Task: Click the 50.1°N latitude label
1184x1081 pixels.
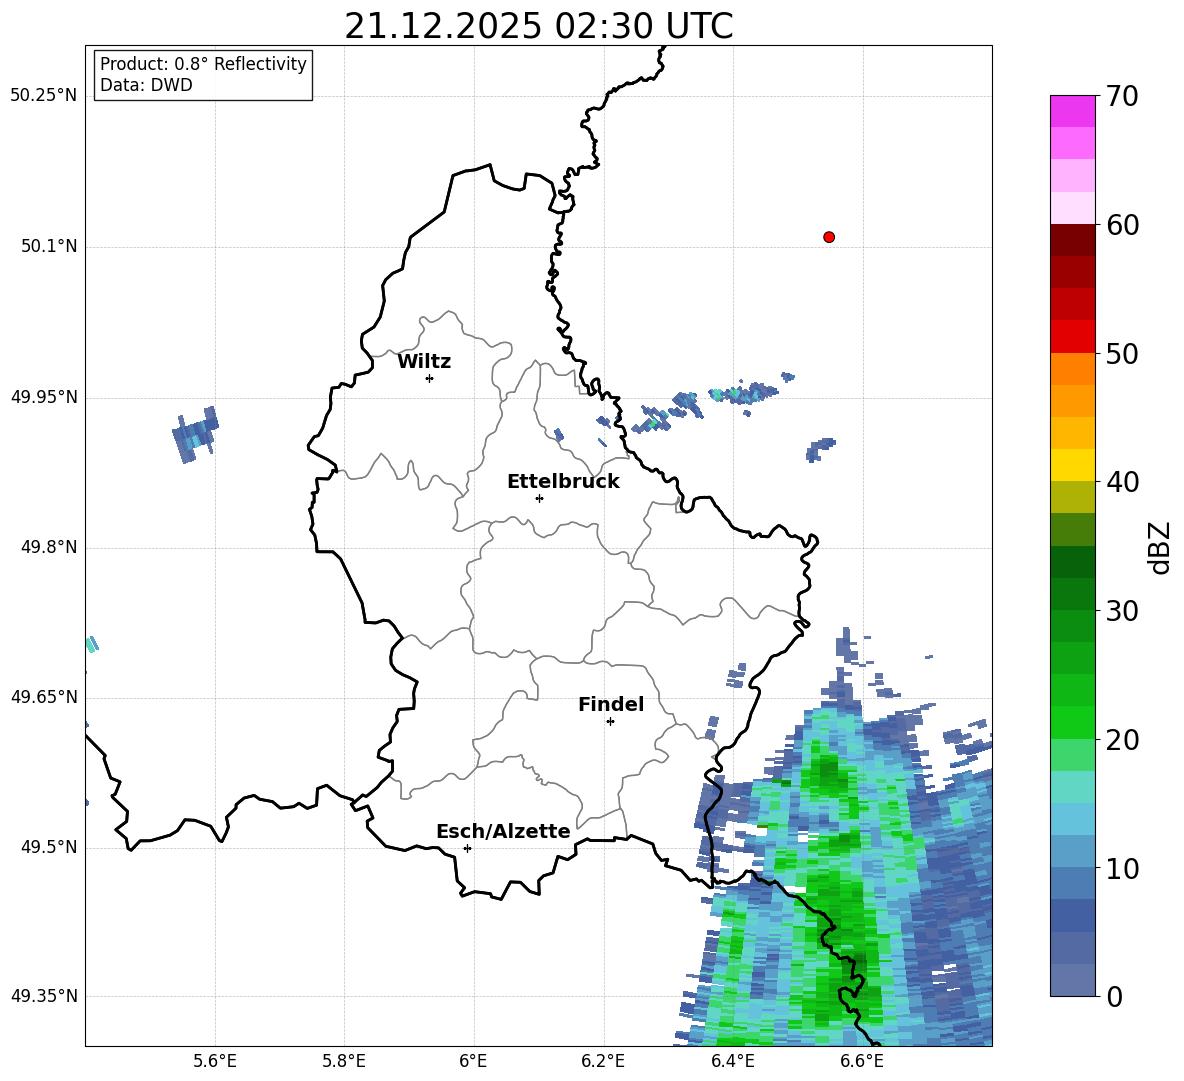Action: pyautogui.click(x=50, y=246)
